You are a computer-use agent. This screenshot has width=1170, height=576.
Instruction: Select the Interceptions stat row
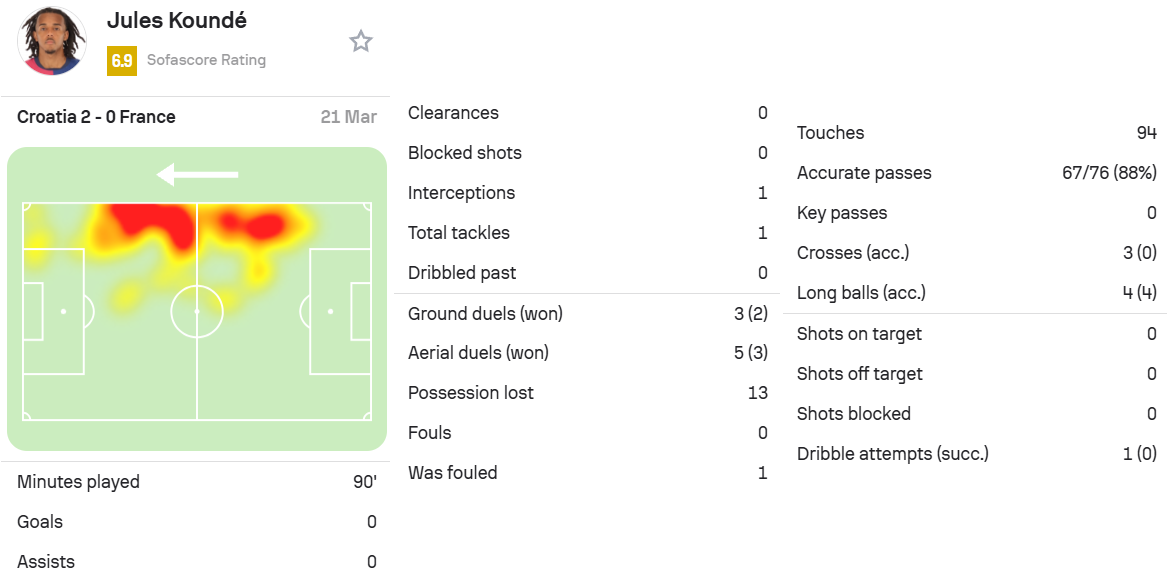[588, 193]
